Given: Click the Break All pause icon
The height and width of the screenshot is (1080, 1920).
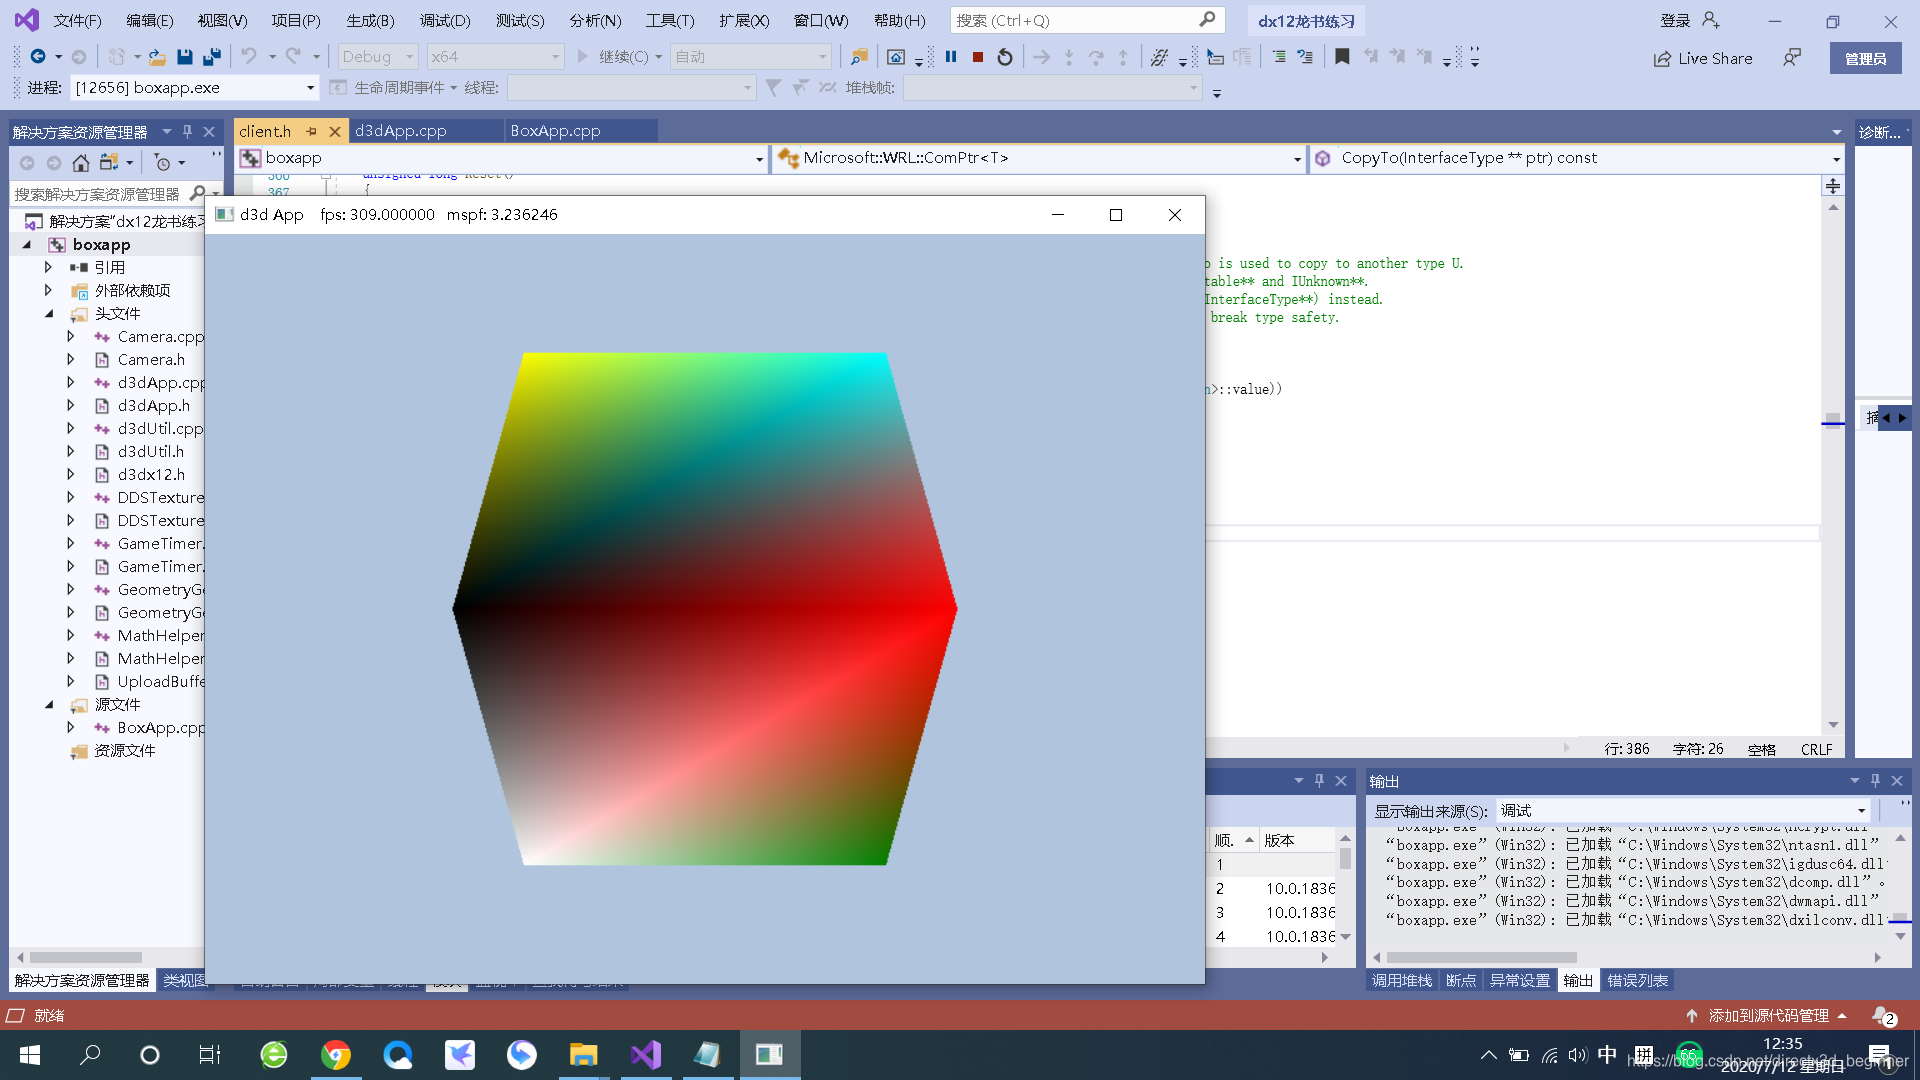Looking at the screenshot, I should pyautogui.click(x=951, y=57).
